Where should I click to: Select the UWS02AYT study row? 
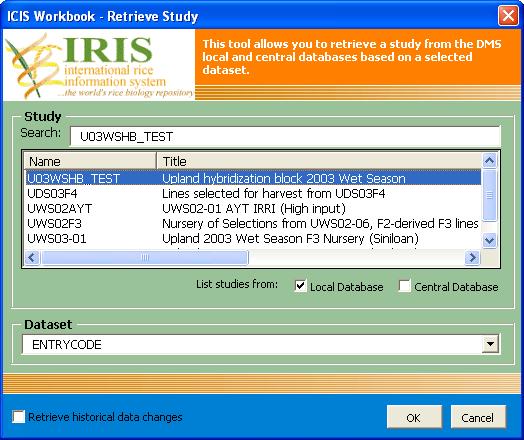253,208
